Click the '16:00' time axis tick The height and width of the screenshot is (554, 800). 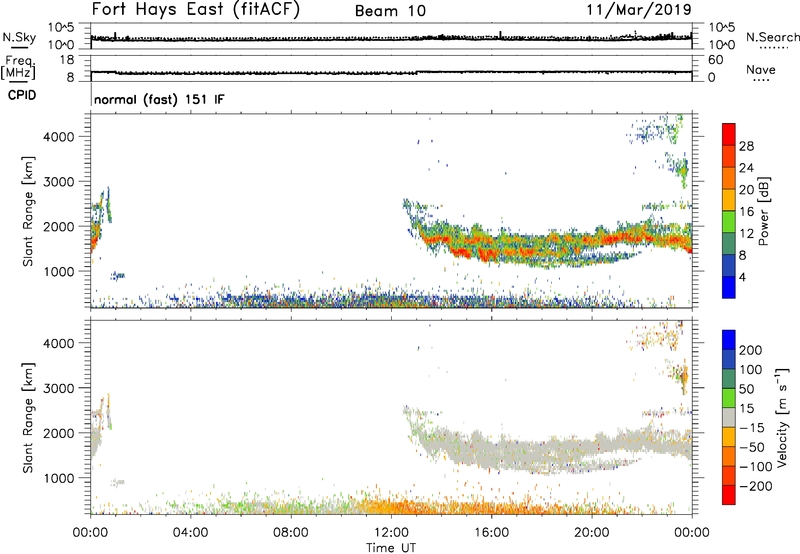[x=491, y=533]
